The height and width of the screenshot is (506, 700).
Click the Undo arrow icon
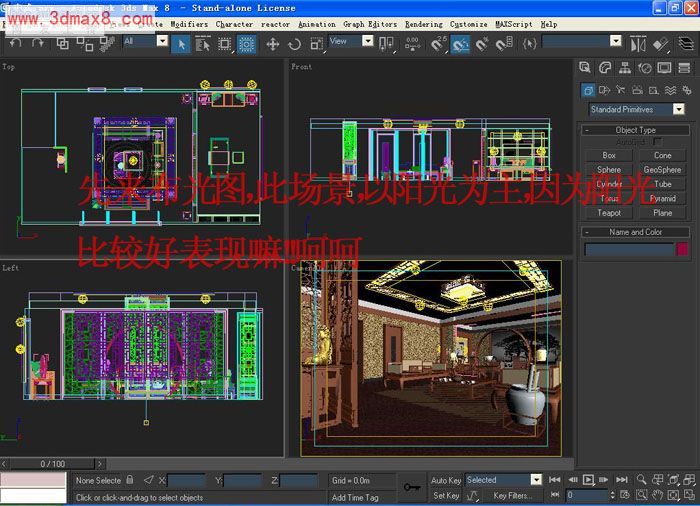pyautogui.click(x=16, y=43)
